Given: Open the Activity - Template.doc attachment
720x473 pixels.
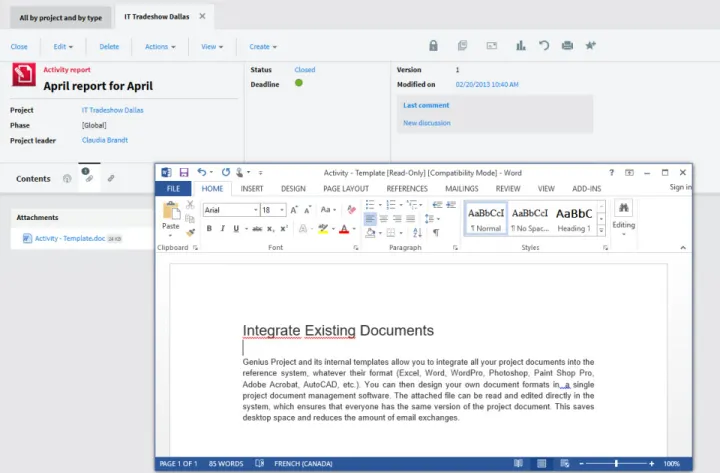Looking at the screenshot, I should click(70, 238).
